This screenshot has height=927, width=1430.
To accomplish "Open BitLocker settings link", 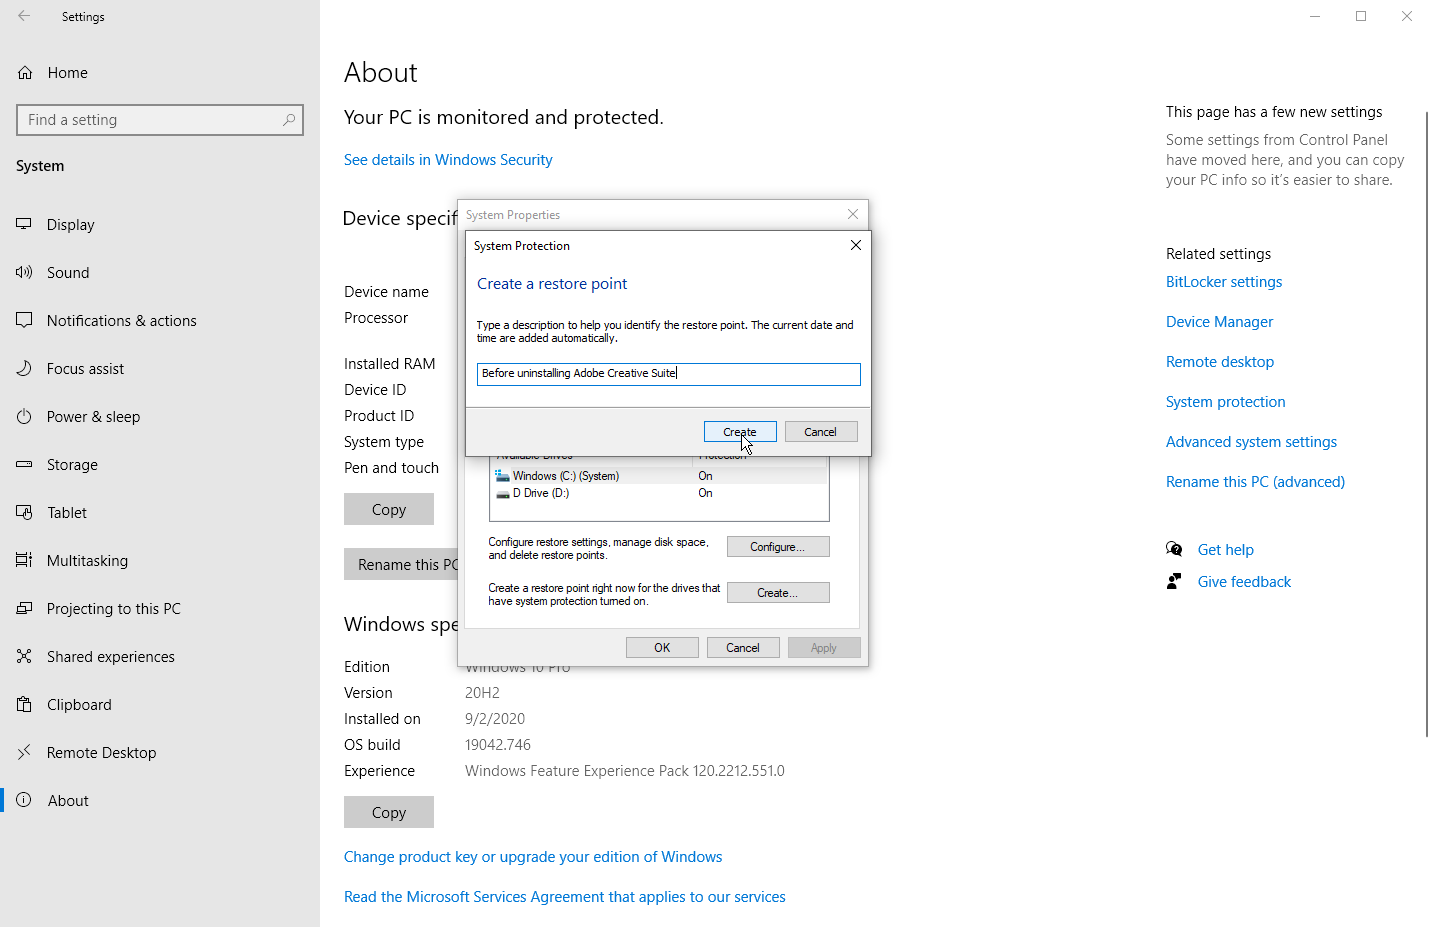I will (x=1224, y=282).
